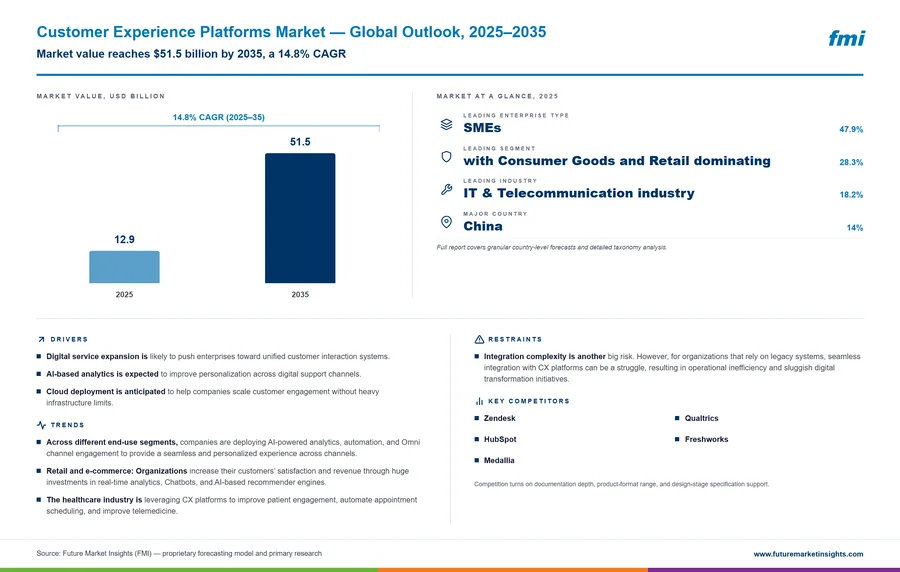The width and height of the screenshot is (900, 572).
Task: Click the competition note about documentation depth
Action: [622, 484]
